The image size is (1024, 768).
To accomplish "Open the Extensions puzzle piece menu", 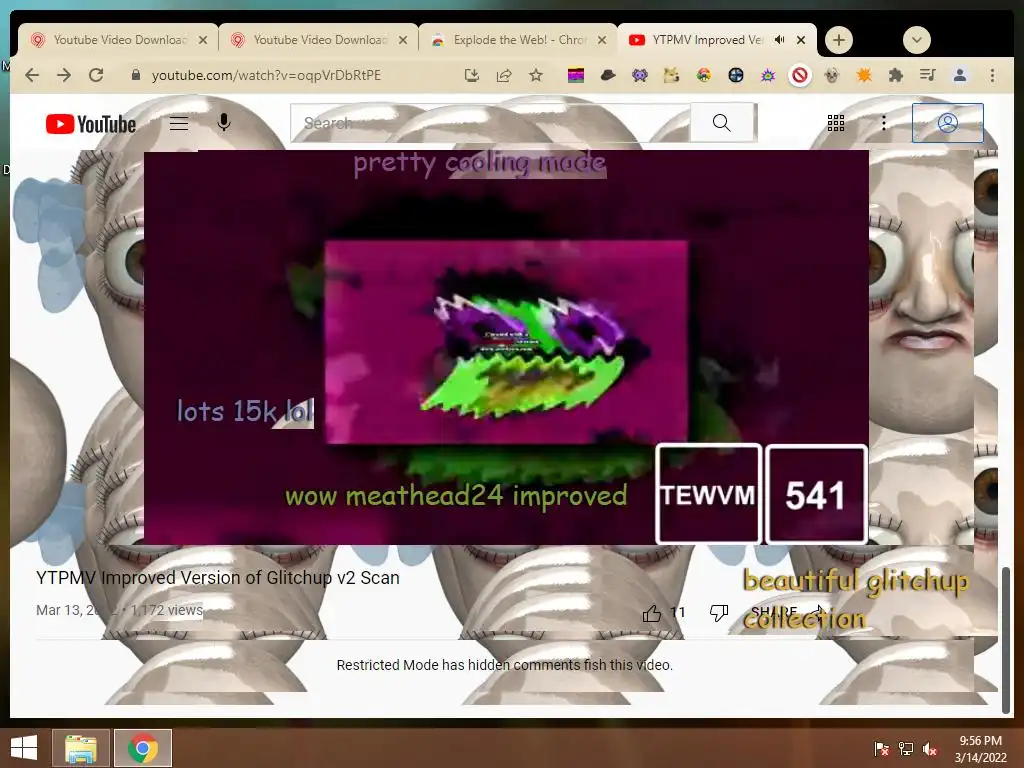I will point(896,76).
